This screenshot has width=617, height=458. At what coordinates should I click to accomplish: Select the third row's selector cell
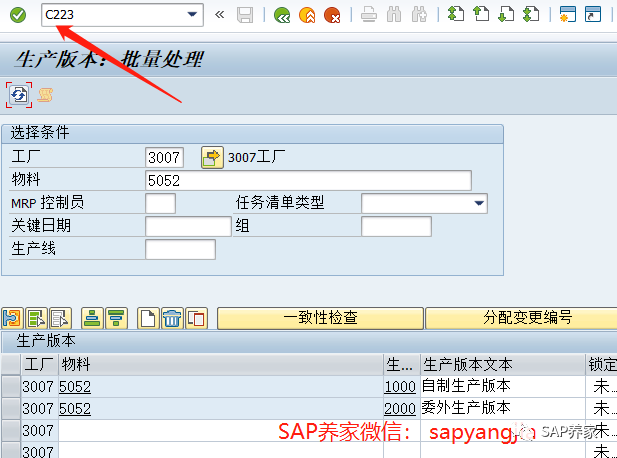point(11,430)
